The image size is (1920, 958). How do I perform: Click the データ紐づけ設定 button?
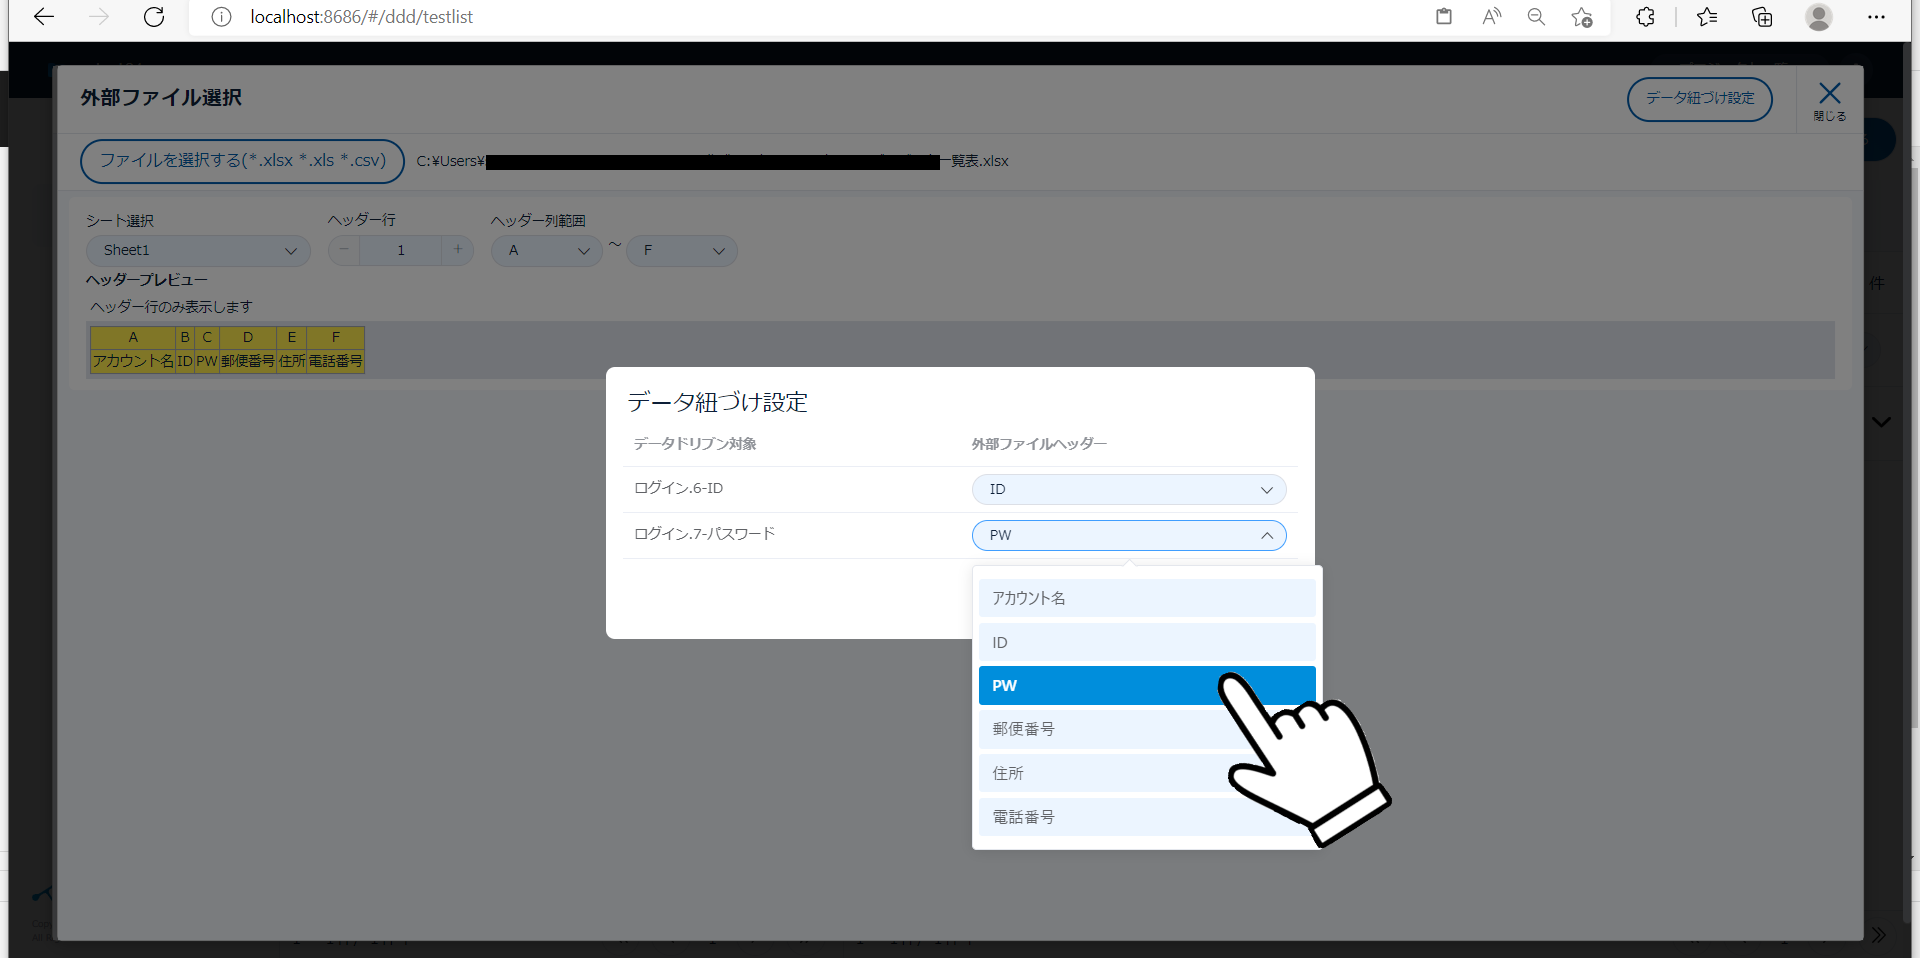1699,99
